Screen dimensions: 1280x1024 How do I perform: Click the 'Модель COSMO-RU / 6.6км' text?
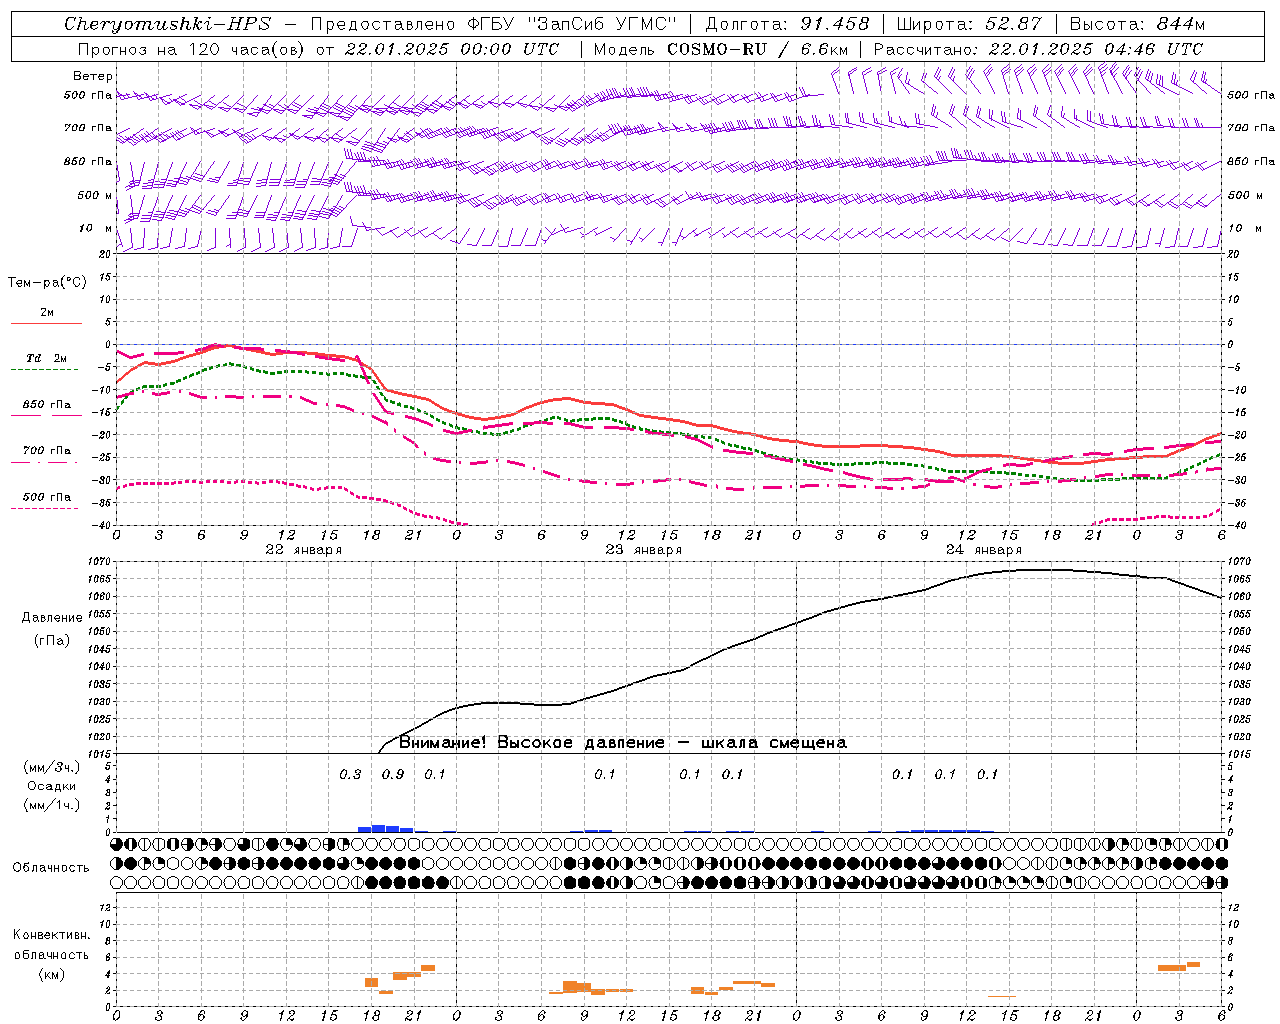pos(721,49)
